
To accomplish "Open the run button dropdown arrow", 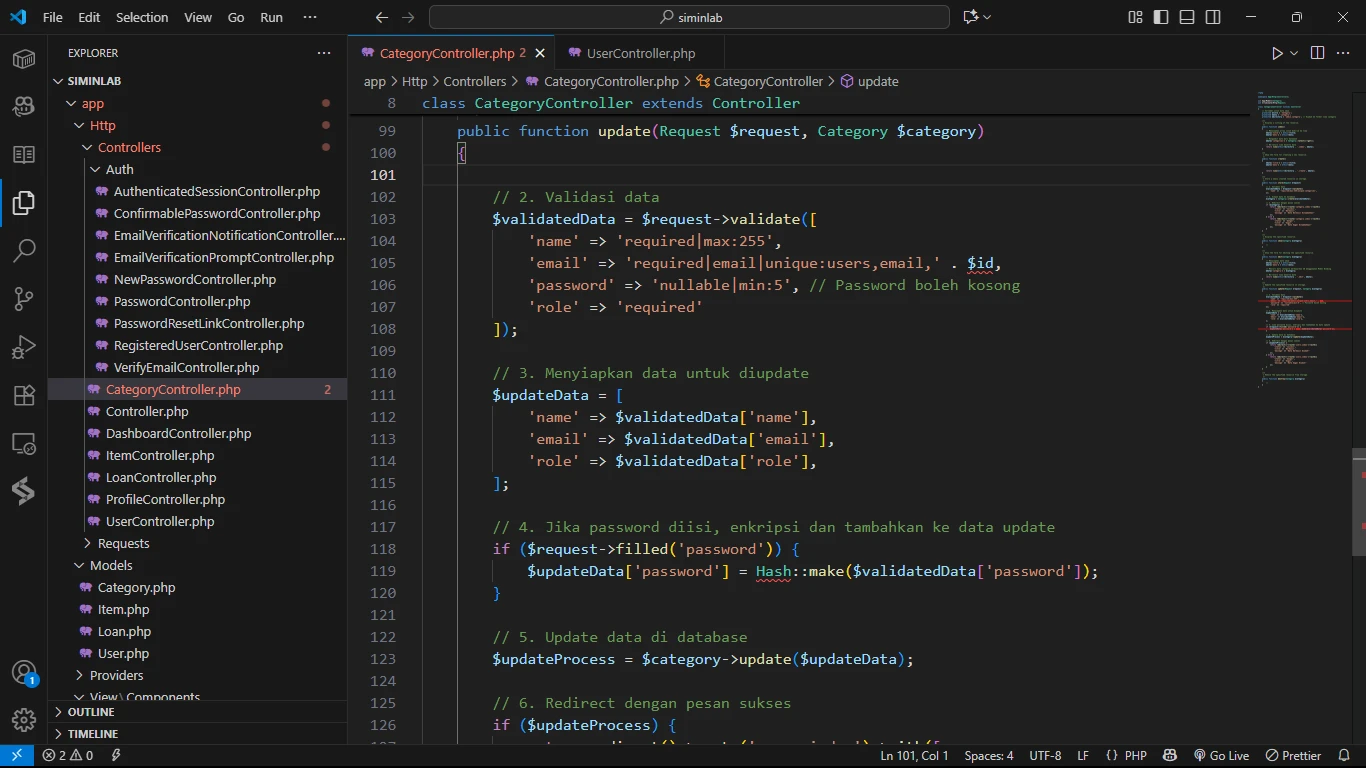I will (1294, 53).
